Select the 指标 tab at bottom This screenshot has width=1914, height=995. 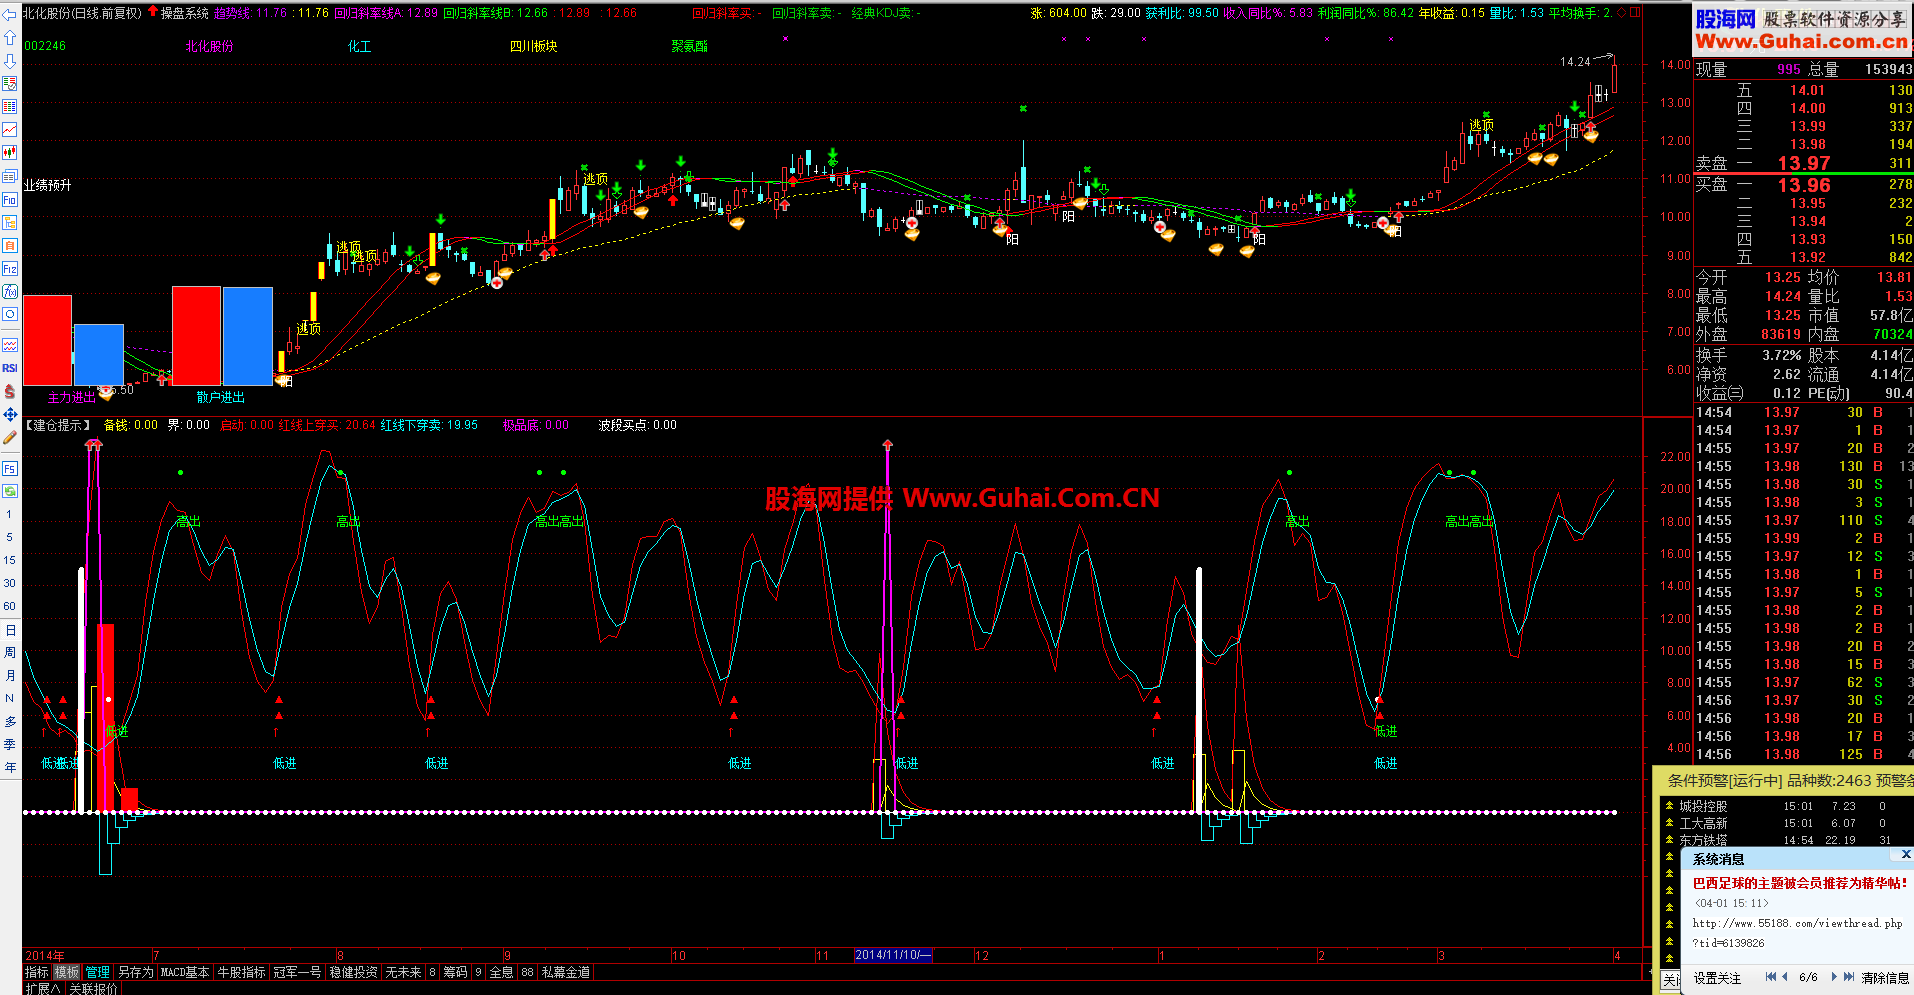(36, 972)
